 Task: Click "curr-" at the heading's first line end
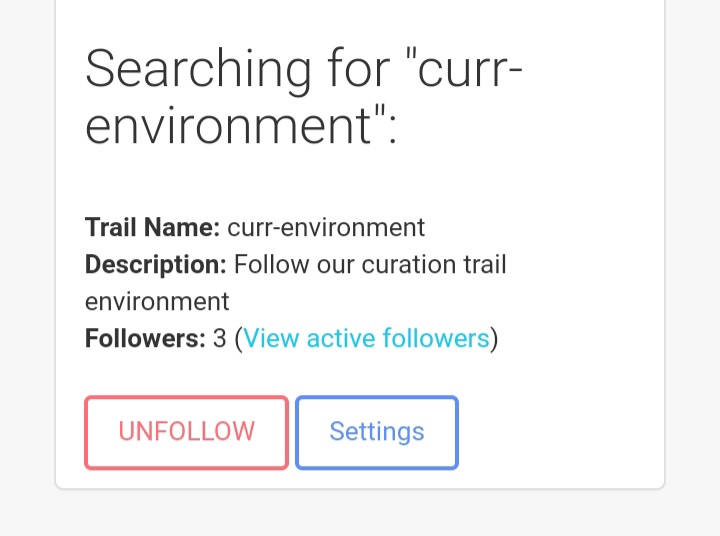[x=468, y=70]
